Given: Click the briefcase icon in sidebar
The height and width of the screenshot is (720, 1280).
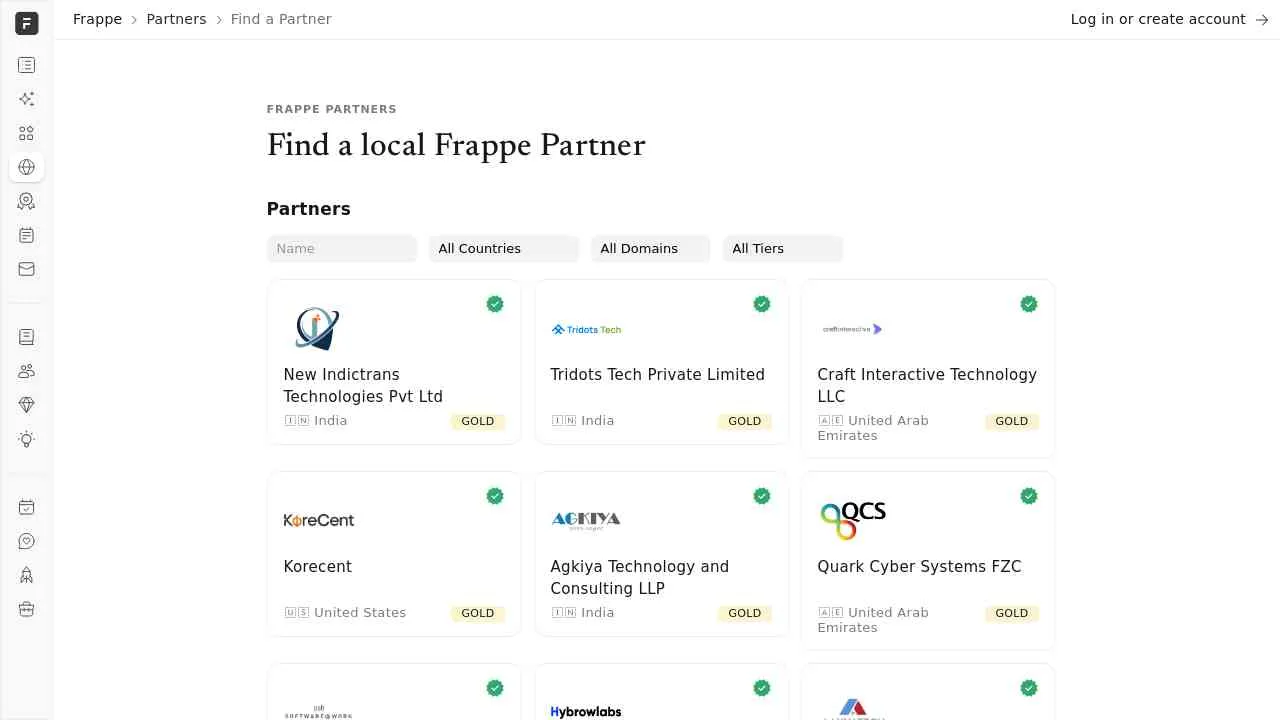Looking at the screenshot, I should [27, 609].
